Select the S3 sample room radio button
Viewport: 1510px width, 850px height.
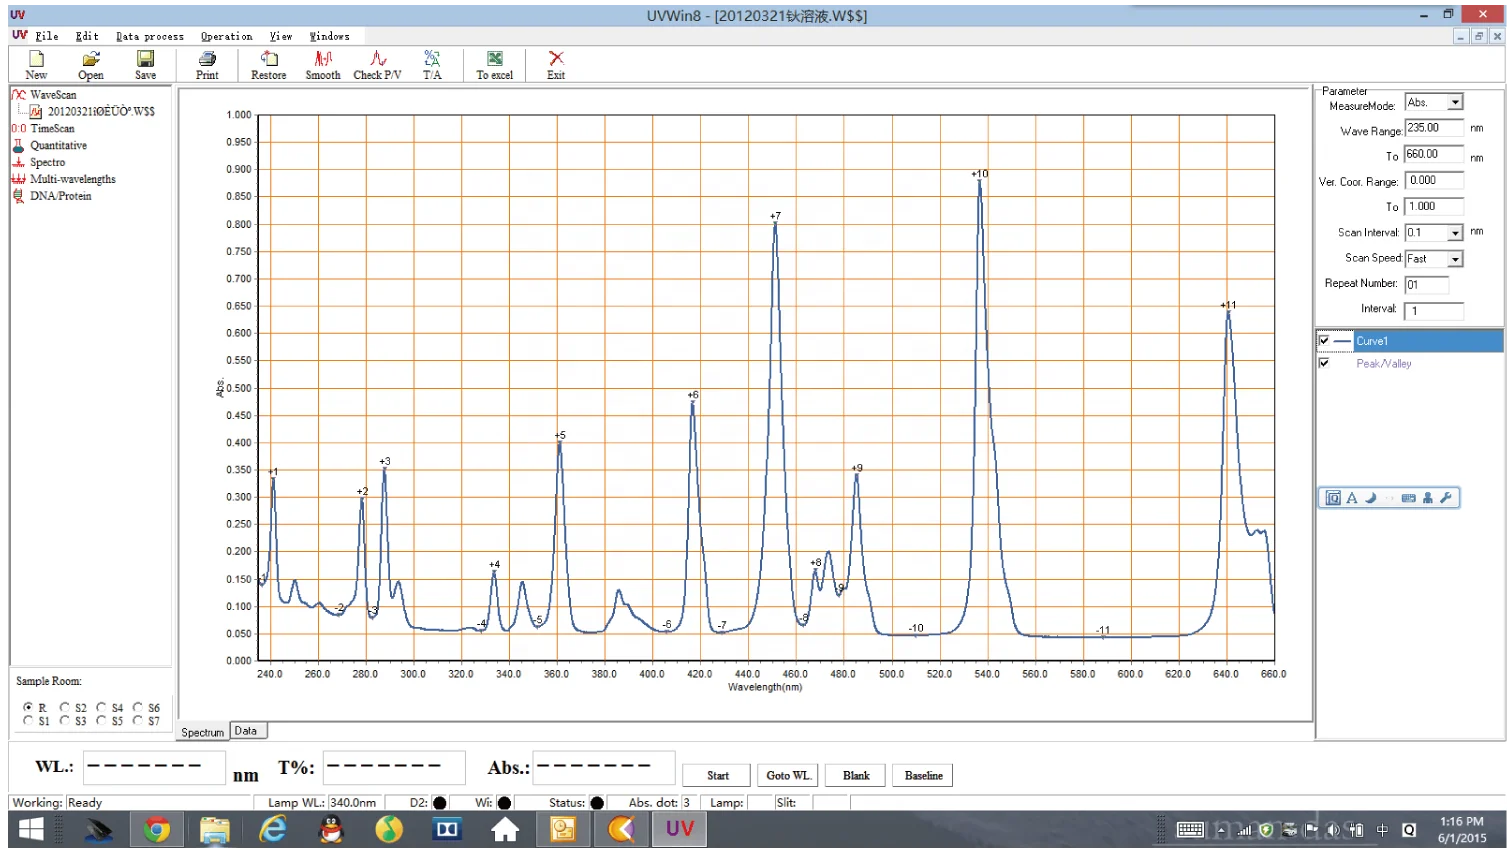(64, 720)
